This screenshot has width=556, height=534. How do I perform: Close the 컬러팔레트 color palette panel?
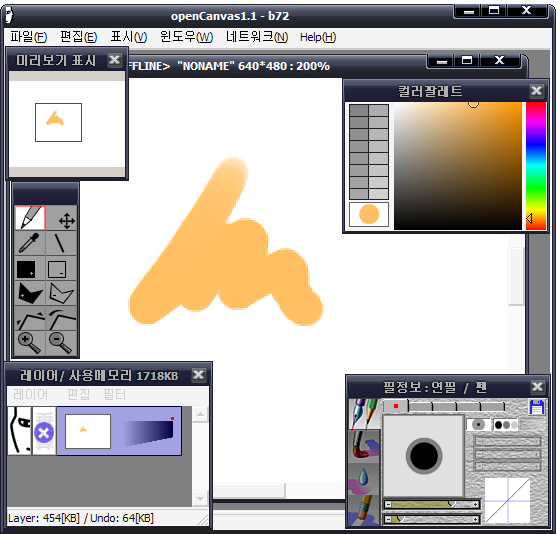click(536, 91)
